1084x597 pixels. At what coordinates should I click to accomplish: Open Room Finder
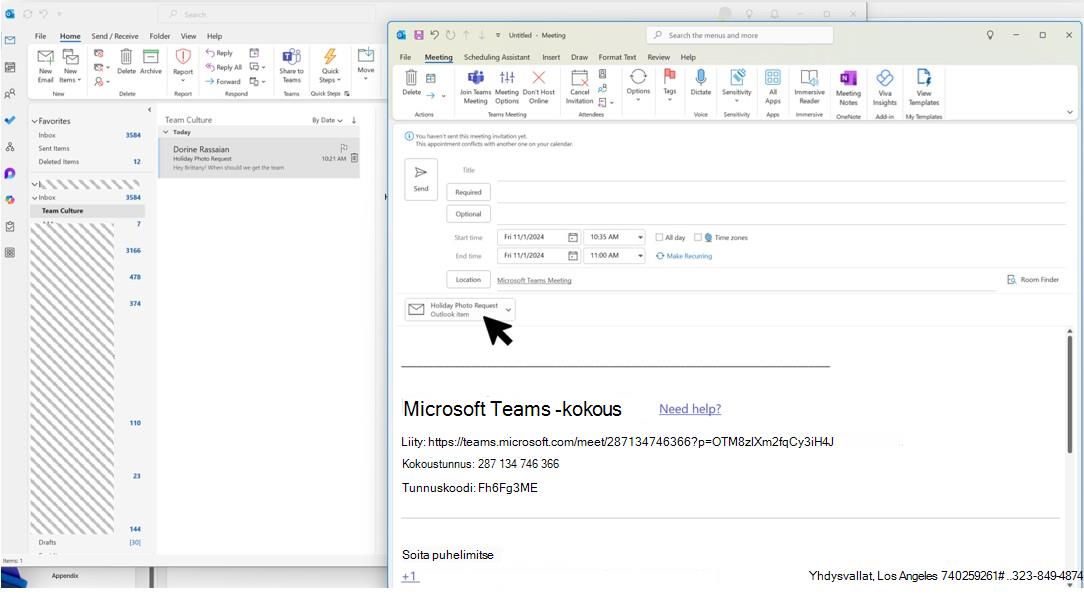click(x=1033, y=280)
